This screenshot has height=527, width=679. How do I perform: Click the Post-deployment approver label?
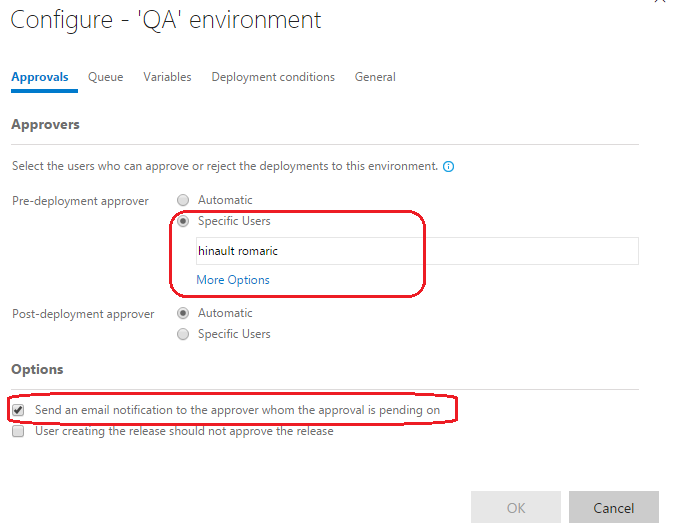83,314
